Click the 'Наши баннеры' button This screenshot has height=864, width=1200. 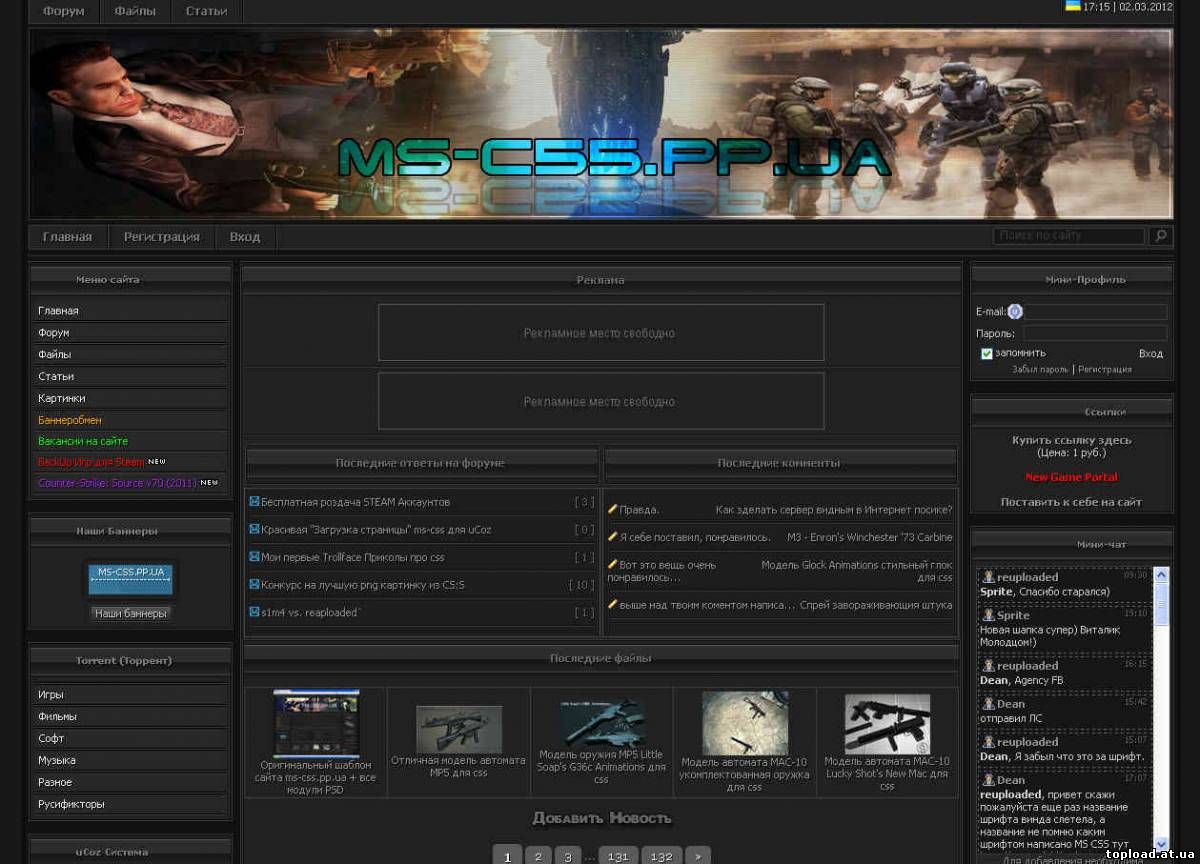coord(130,613)
